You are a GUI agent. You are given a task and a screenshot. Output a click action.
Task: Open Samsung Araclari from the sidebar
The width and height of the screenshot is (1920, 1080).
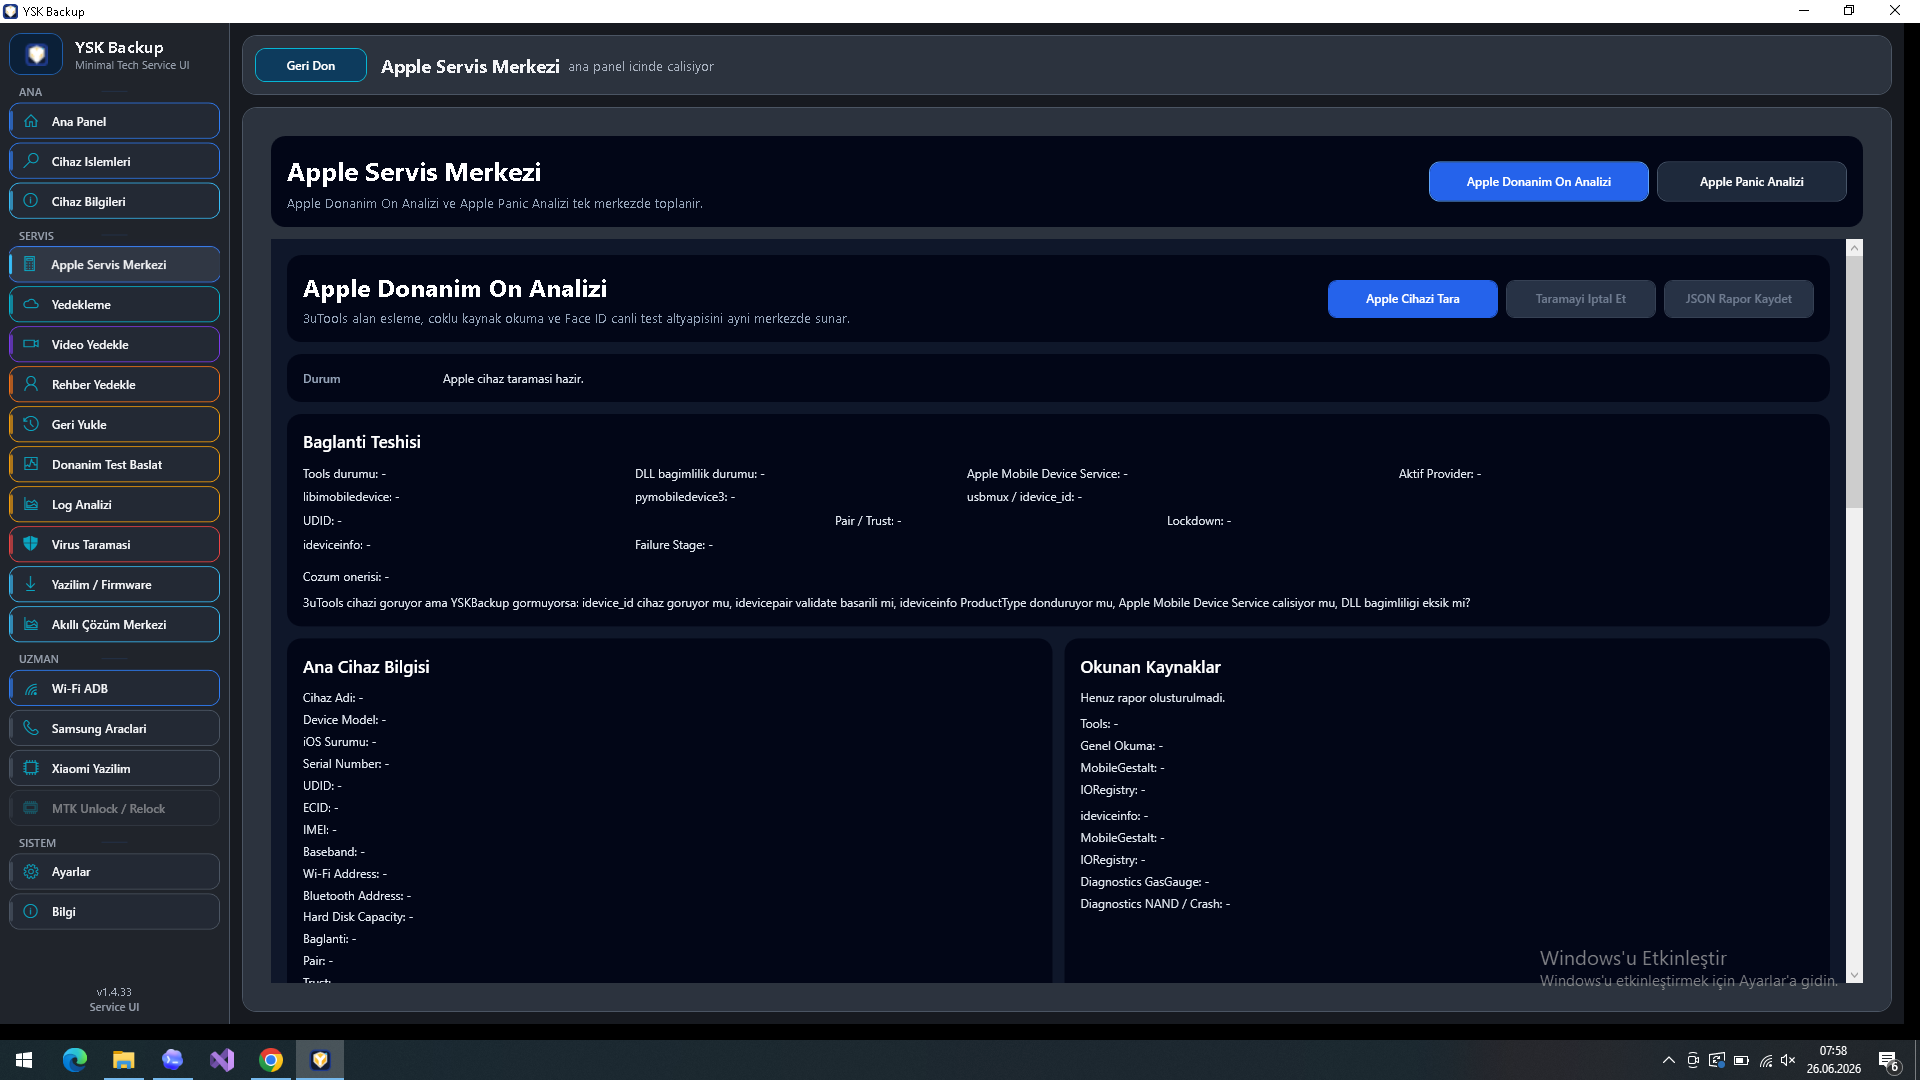point(115,729)
